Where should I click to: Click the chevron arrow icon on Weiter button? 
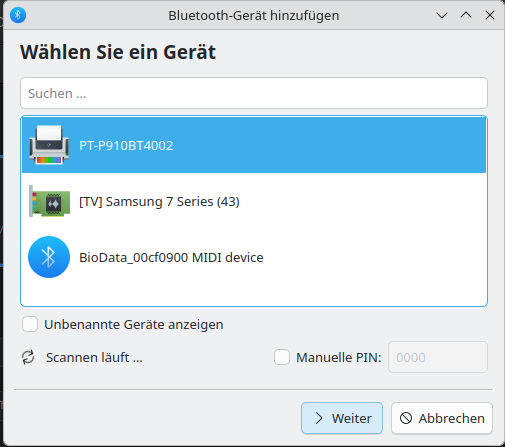[x=319, y=418]
